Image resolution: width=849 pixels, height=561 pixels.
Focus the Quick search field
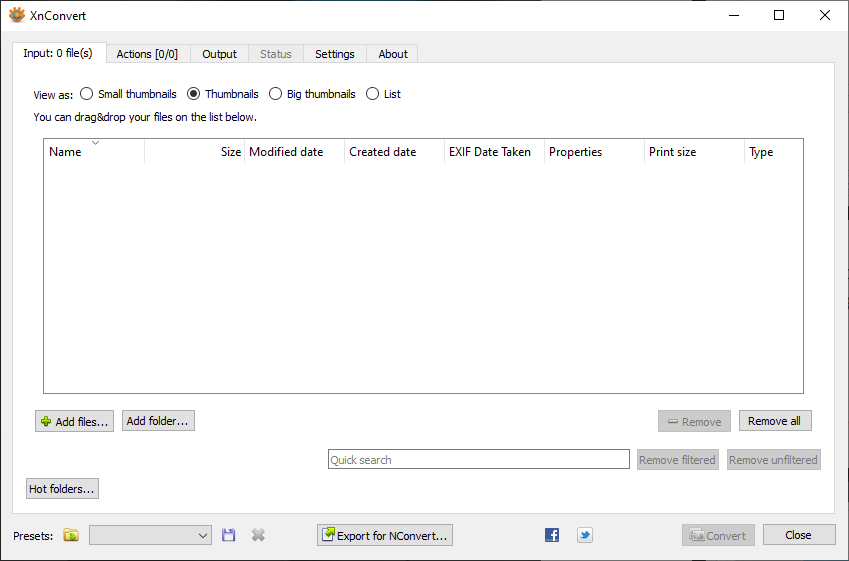(479, 459)
